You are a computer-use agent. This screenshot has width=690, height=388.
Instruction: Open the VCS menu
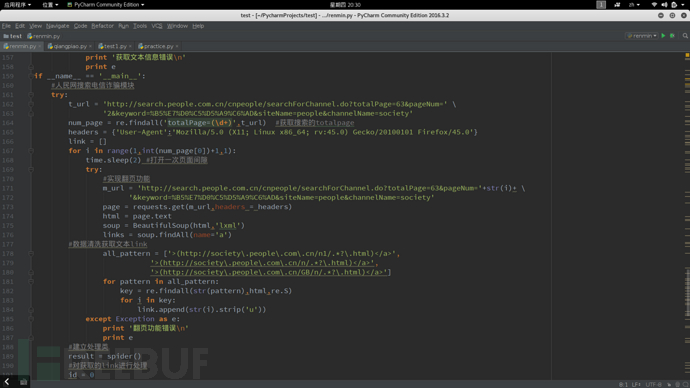tap(157, 26)
